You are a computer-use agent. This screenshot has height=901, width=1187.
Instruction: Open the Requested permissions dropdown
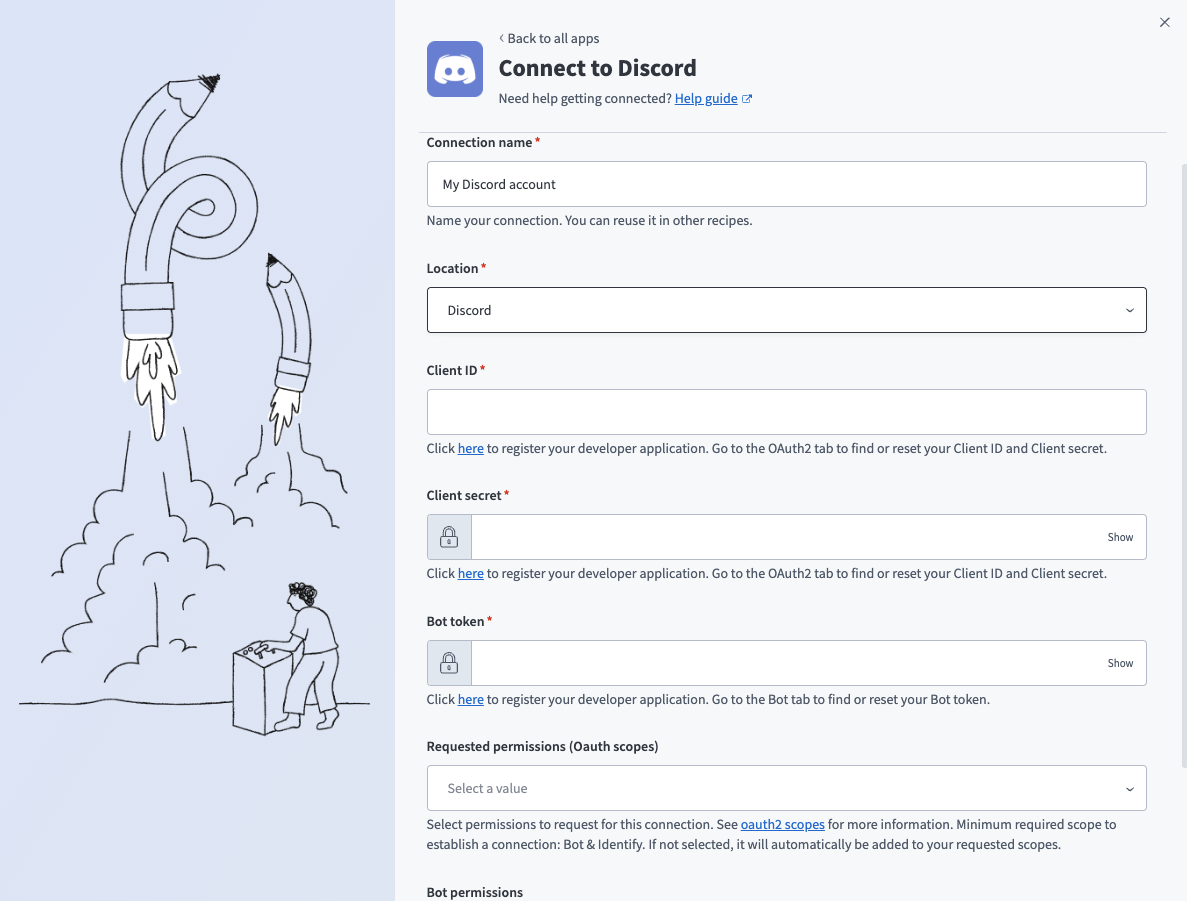point(787,788)
